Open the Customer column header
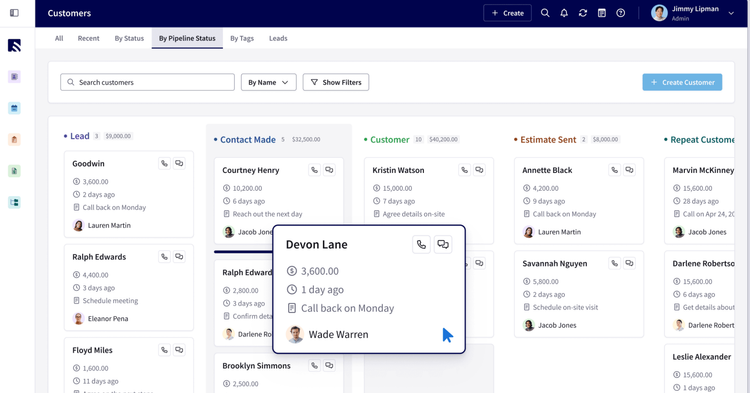The height and width of the screenshot is (393, 750). [390, 140]
